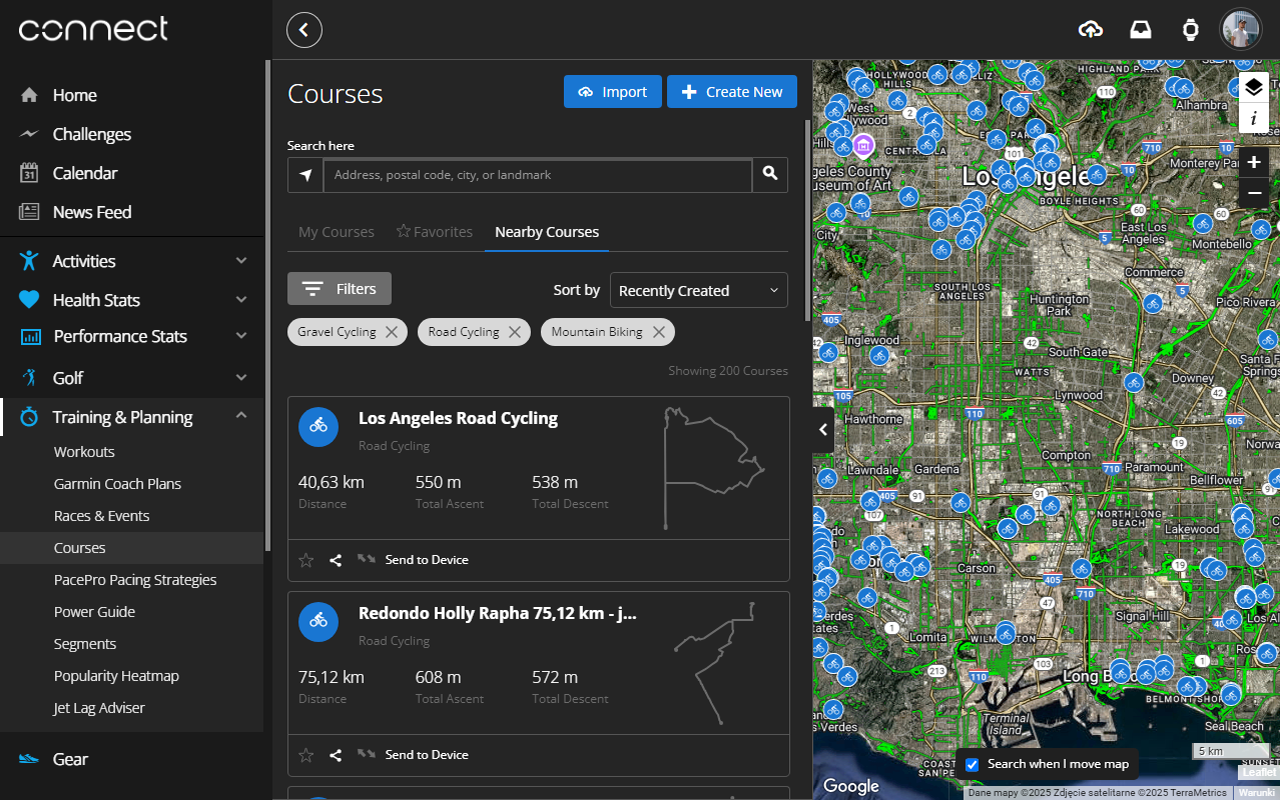Open the Sort by Recently Created dropdown

coord(699,290)
